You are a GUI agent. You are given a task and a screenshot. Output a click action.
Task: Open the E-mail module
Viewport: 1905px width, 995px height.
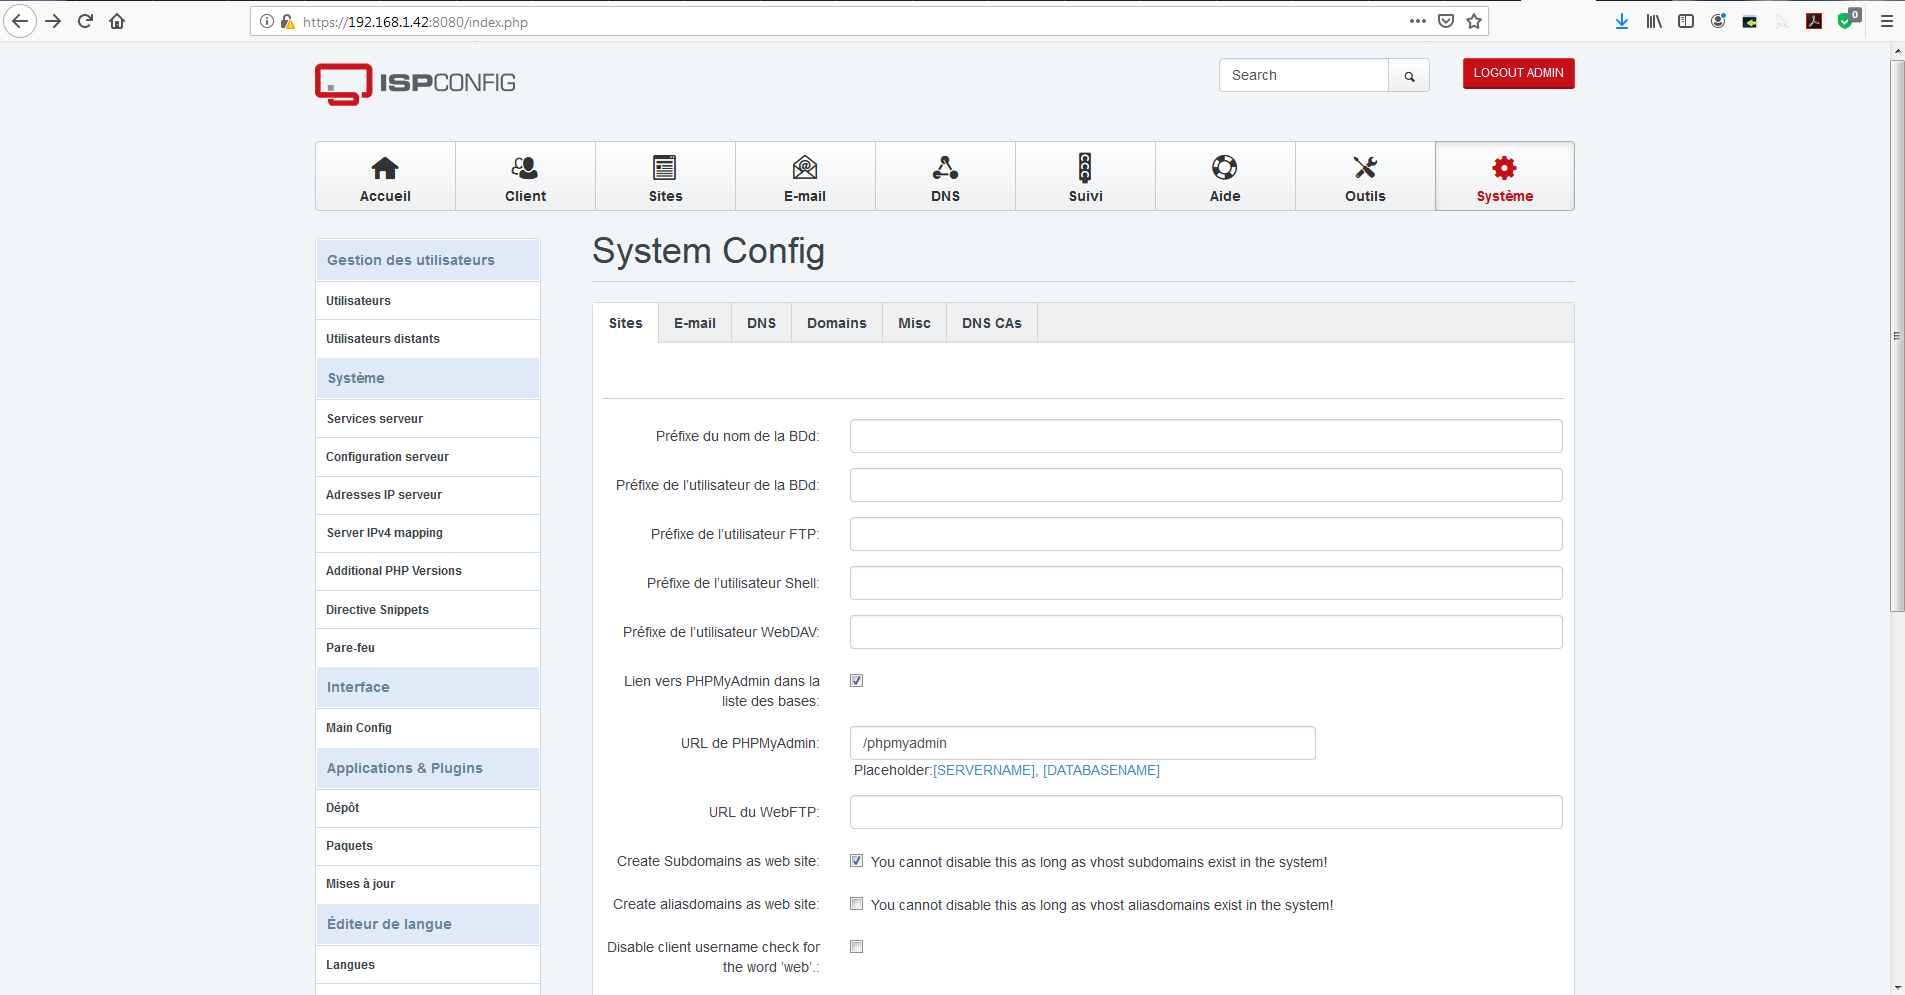(805, 177)
